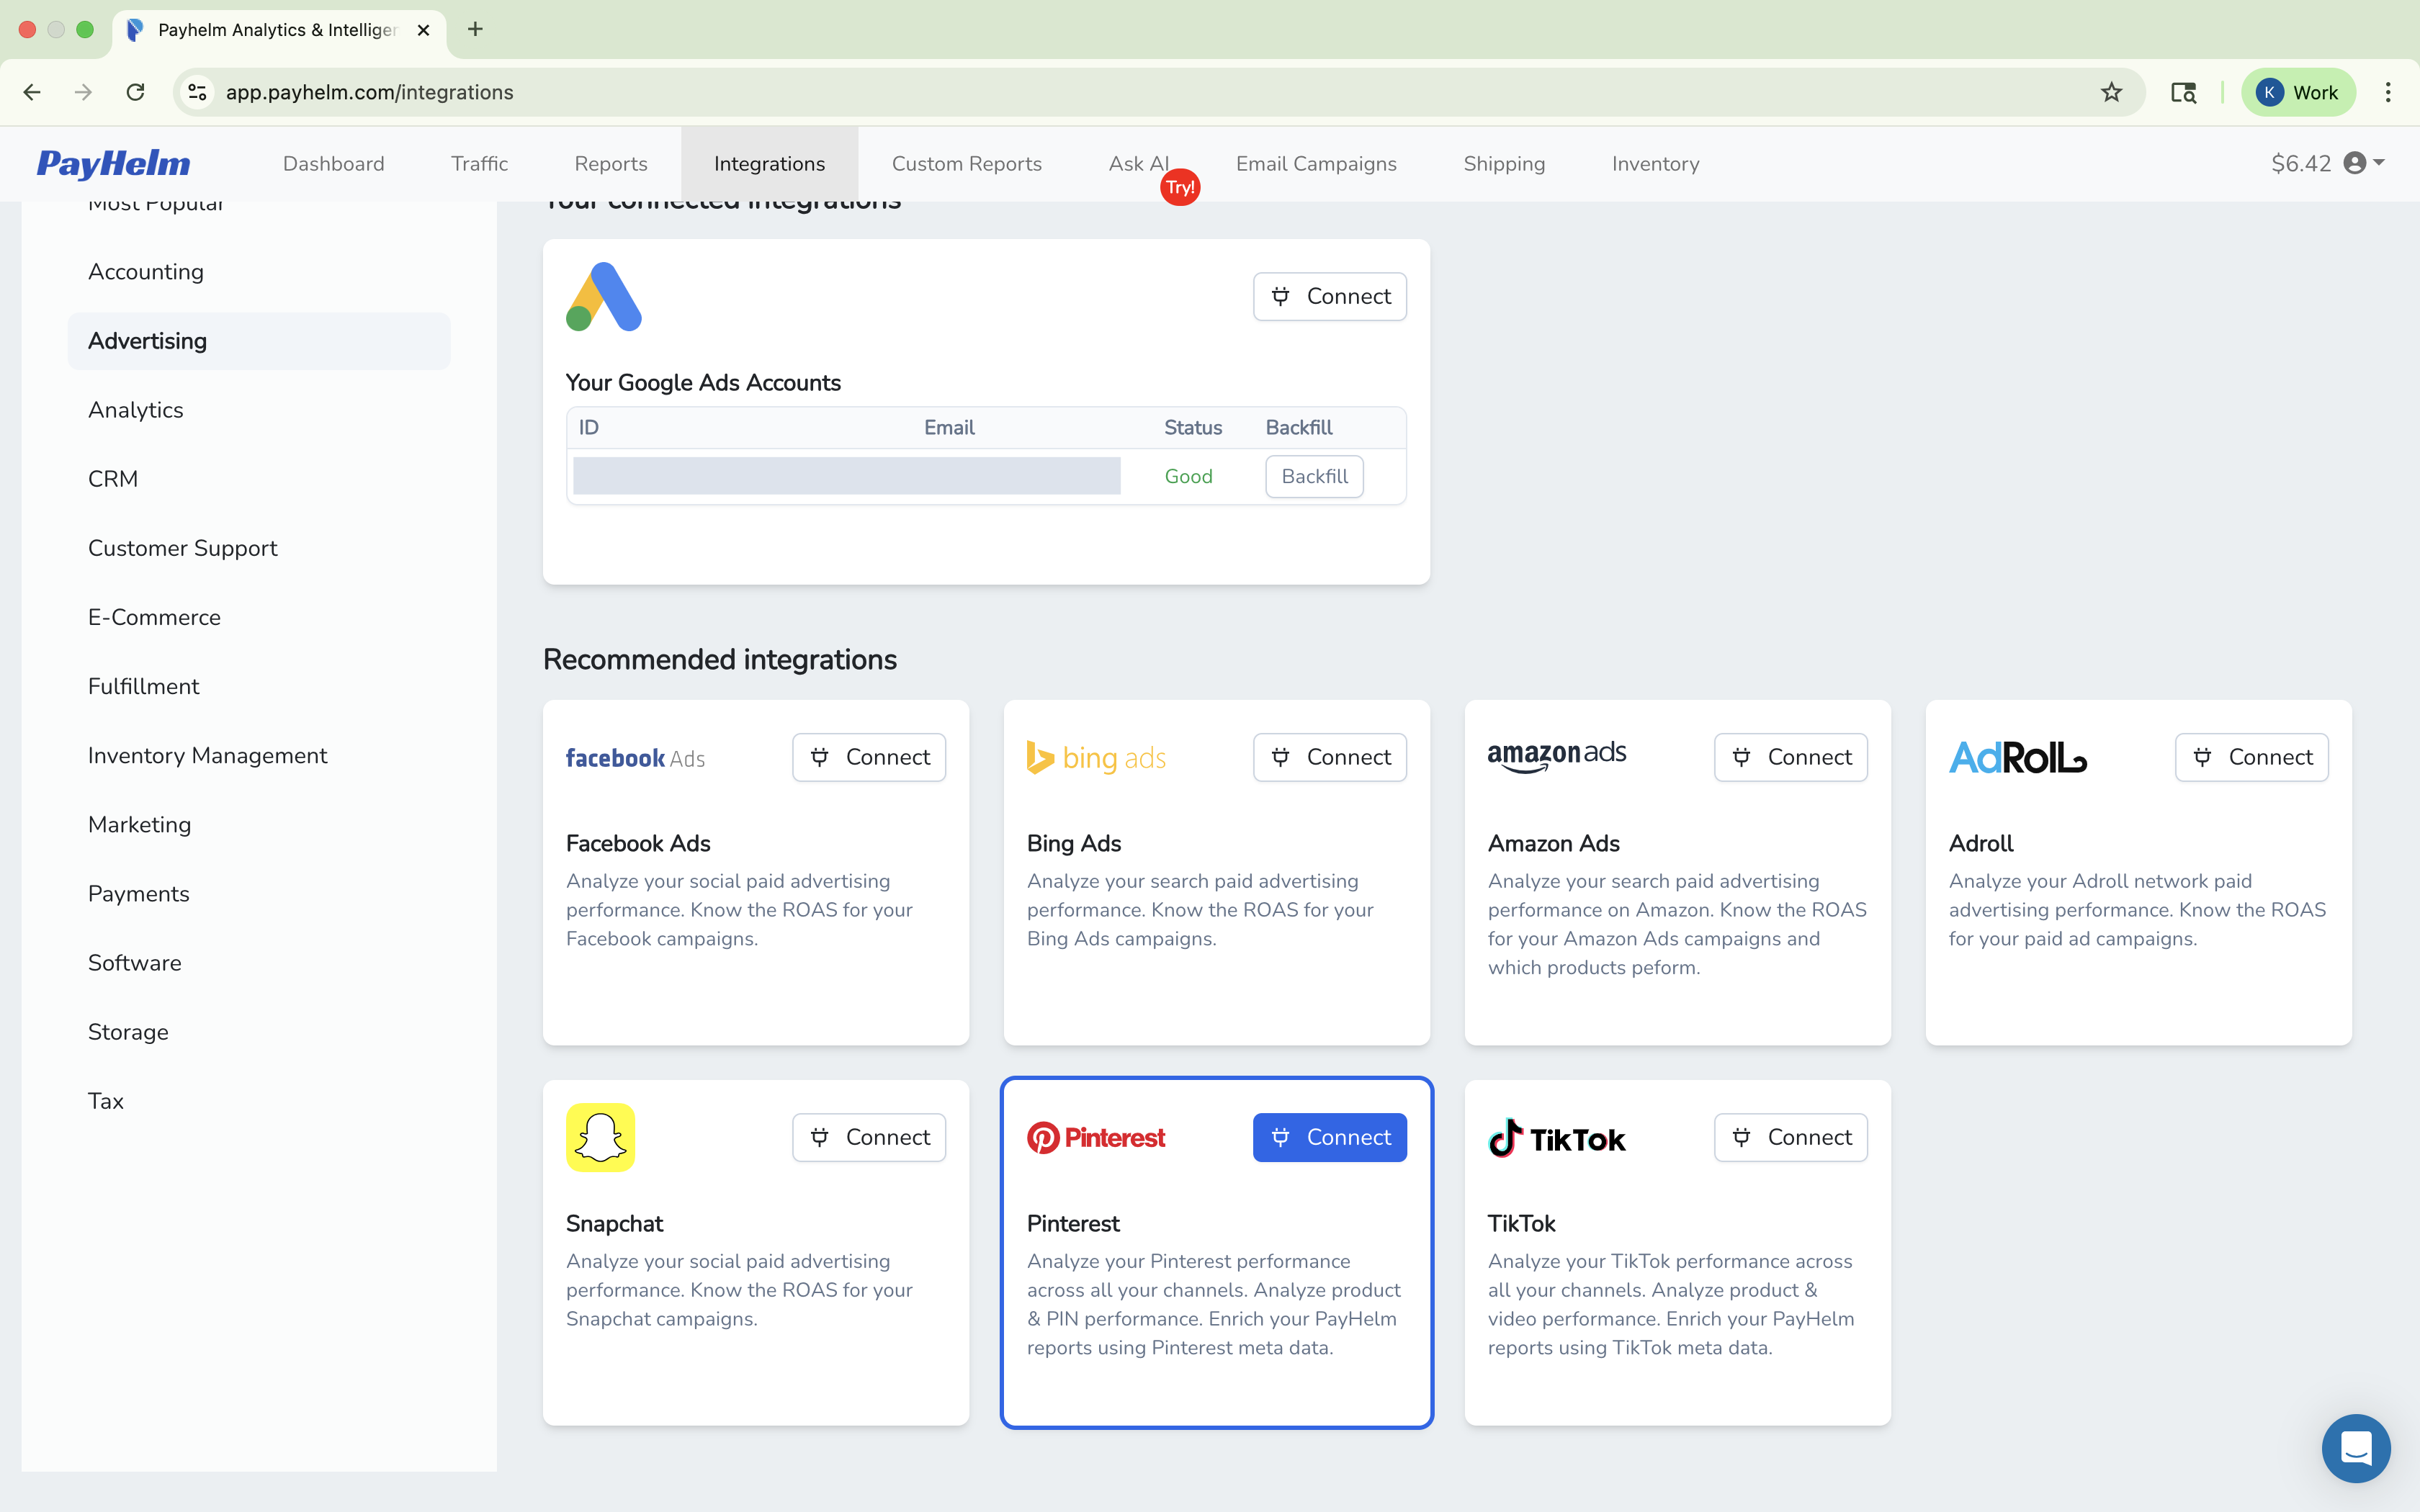Select the Facebook Ads logo
This screenshot has height=1512, width=2420.
click(x=634, y=757)
